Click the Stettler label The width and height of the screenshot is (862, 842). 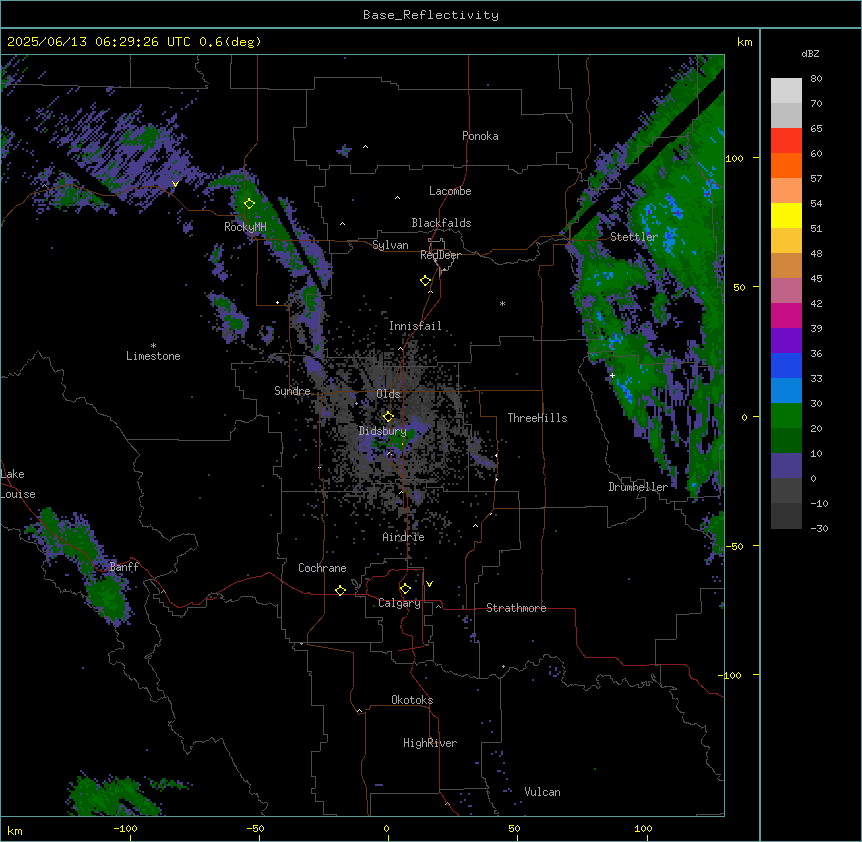tap(634, 237)
